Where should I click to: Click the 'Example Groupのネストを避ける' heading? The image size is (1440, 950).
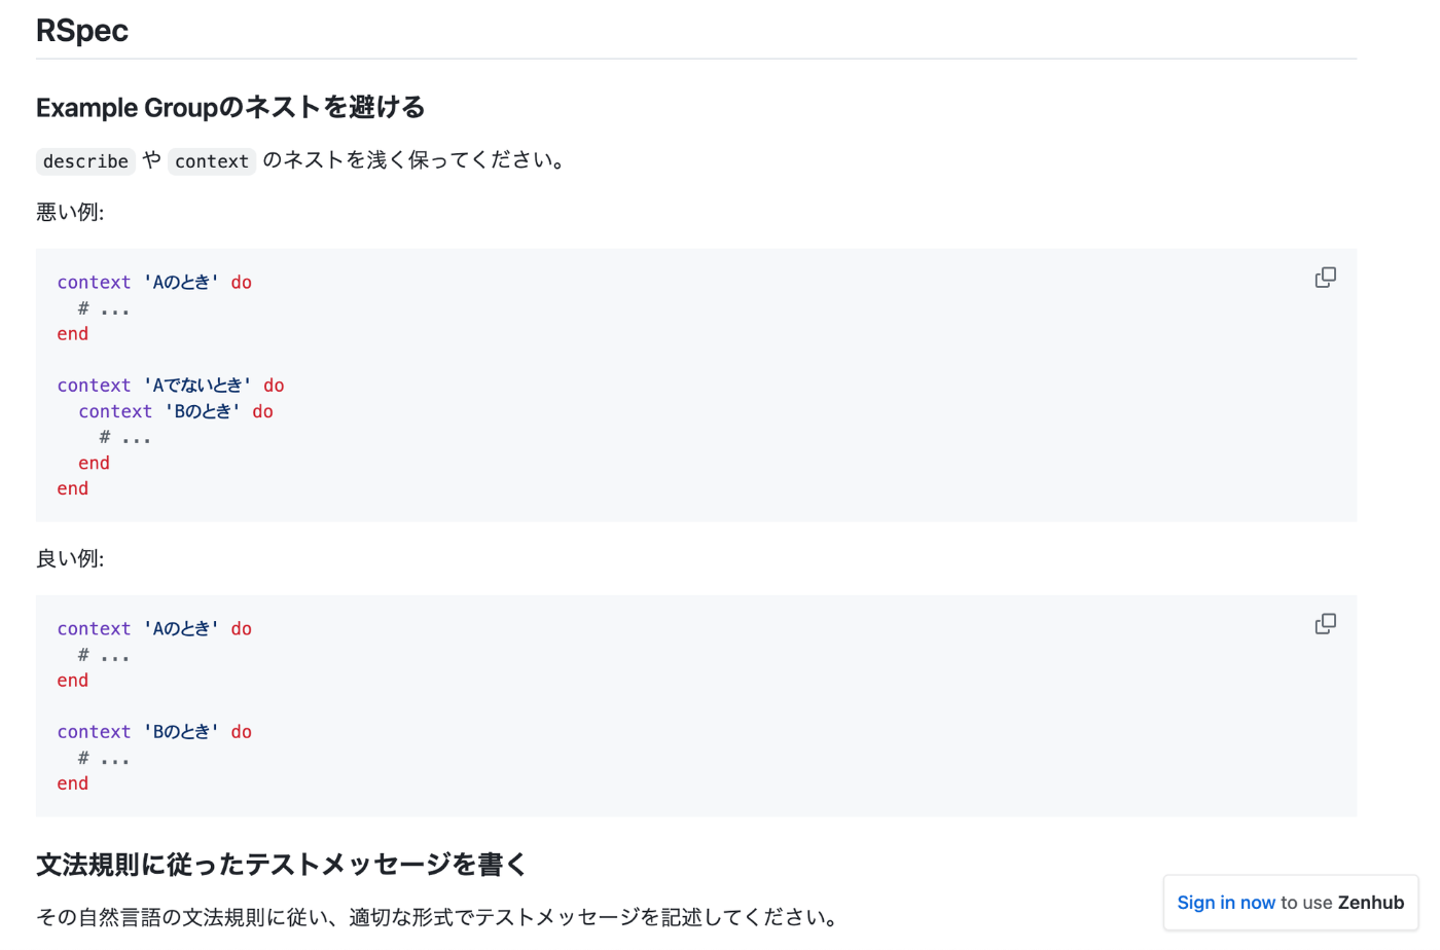[230, 107]
